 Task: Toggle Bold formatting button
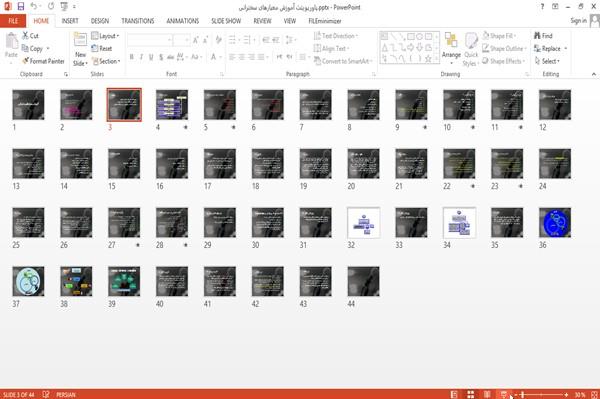click(132, 57)
